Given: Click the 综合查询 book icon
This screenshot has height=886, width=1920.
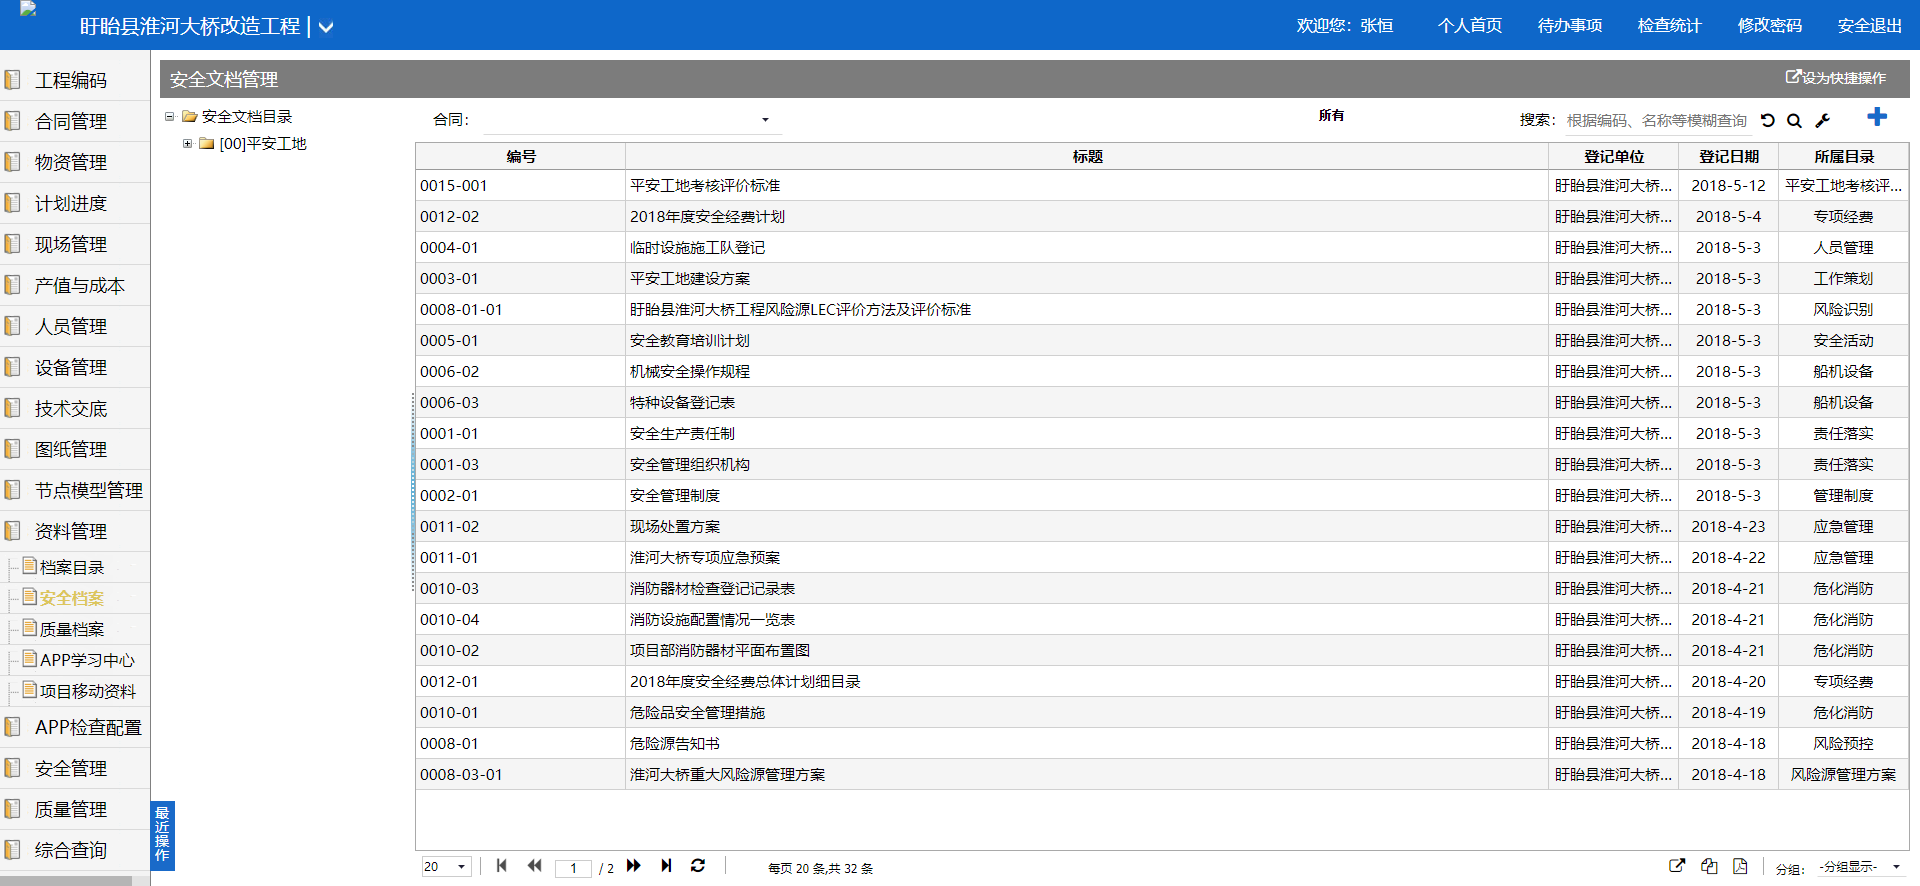Looking at the screenshot, I should pyautogui.click(x=13, y=850).
